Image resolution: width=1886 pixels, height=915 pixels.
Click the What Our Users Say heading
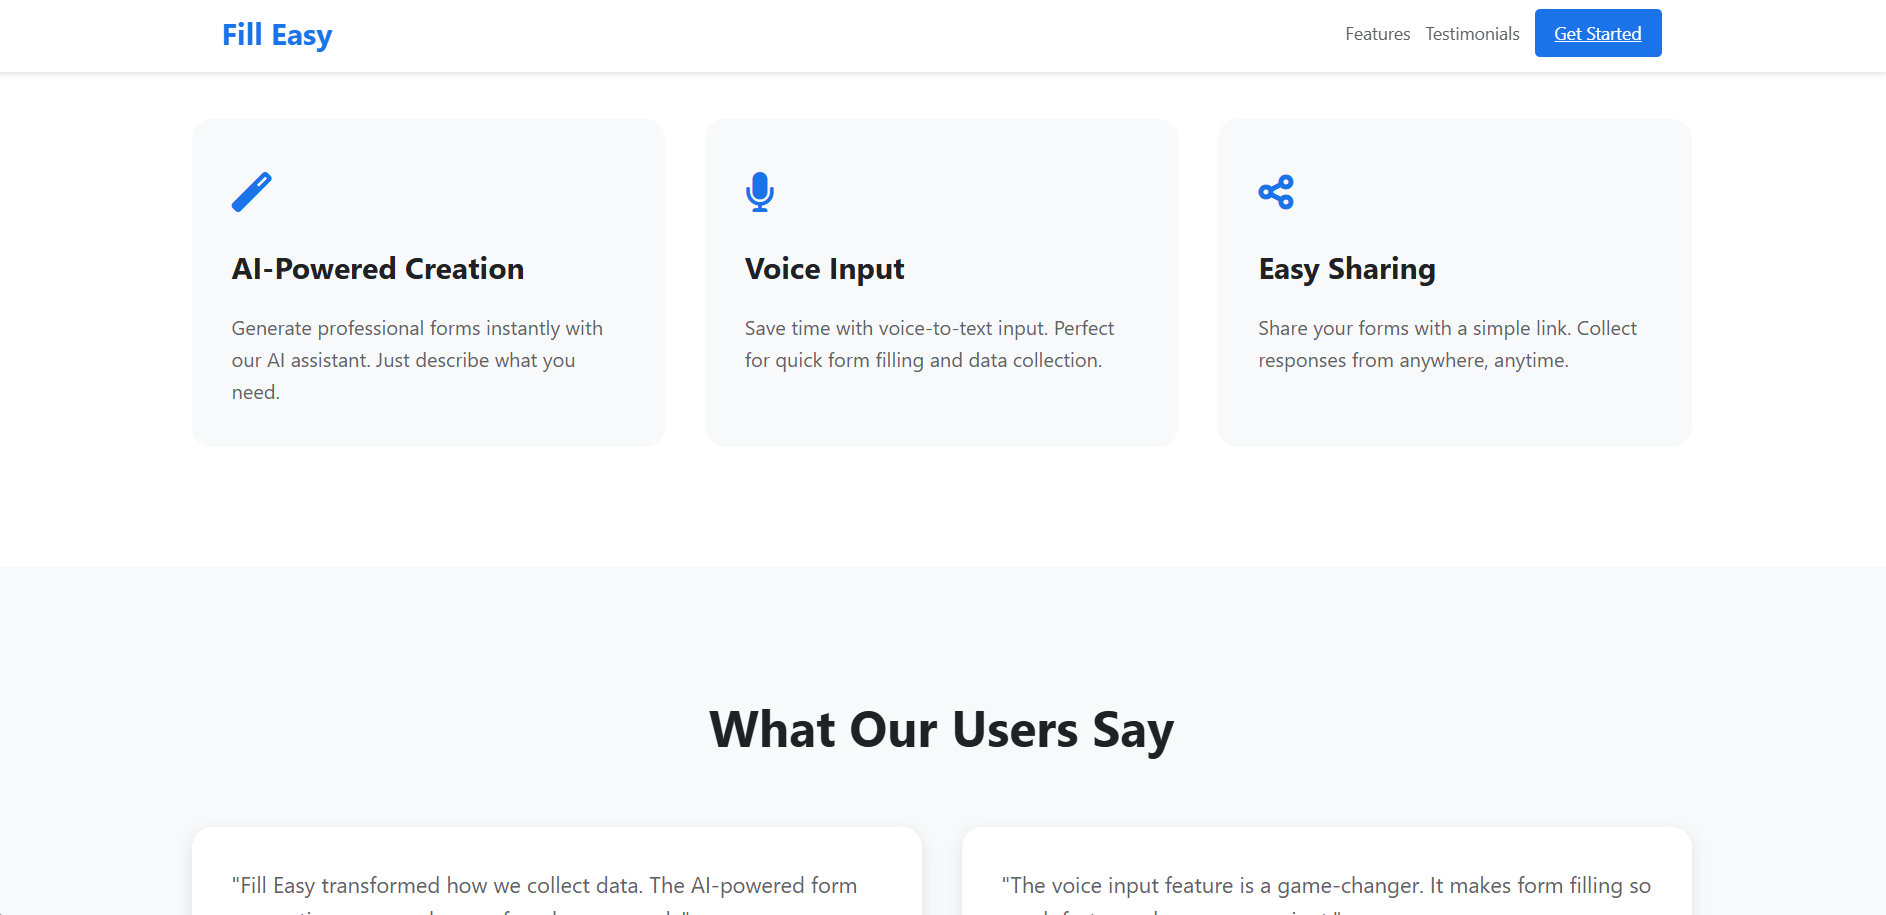point(941,729)
